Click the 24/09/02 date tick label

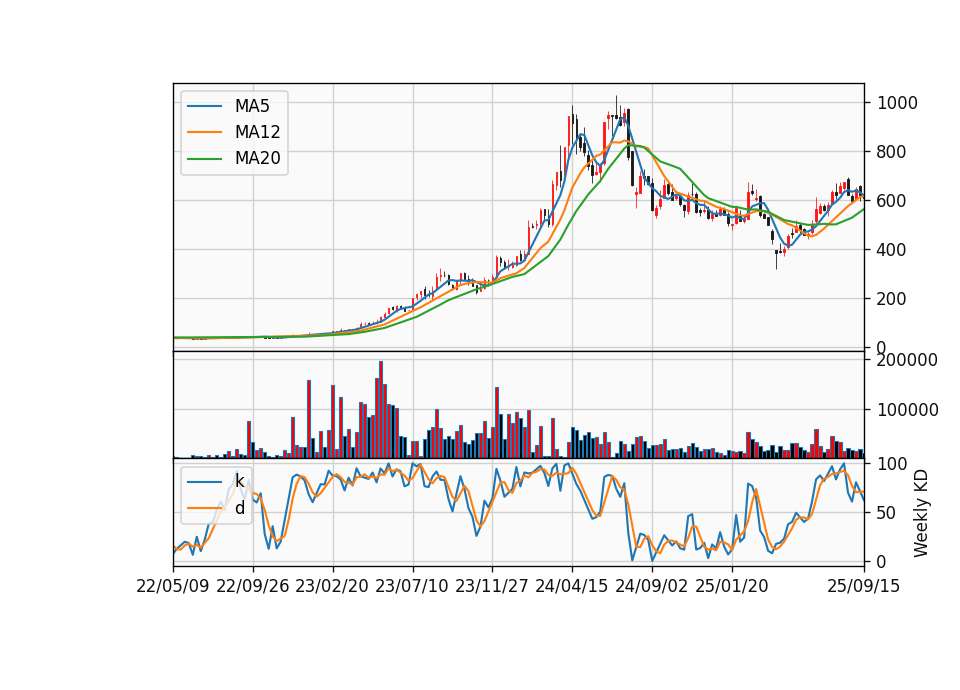click(x=651, y=586)
